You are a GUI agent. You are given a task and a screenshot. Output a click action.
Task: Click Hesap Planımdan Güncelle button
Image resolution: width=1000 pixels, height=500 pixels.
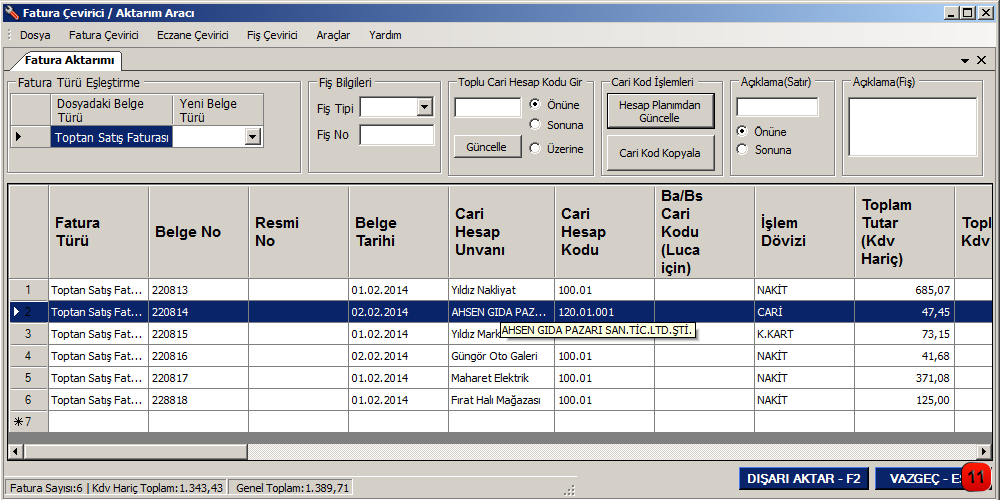point(660,112)
